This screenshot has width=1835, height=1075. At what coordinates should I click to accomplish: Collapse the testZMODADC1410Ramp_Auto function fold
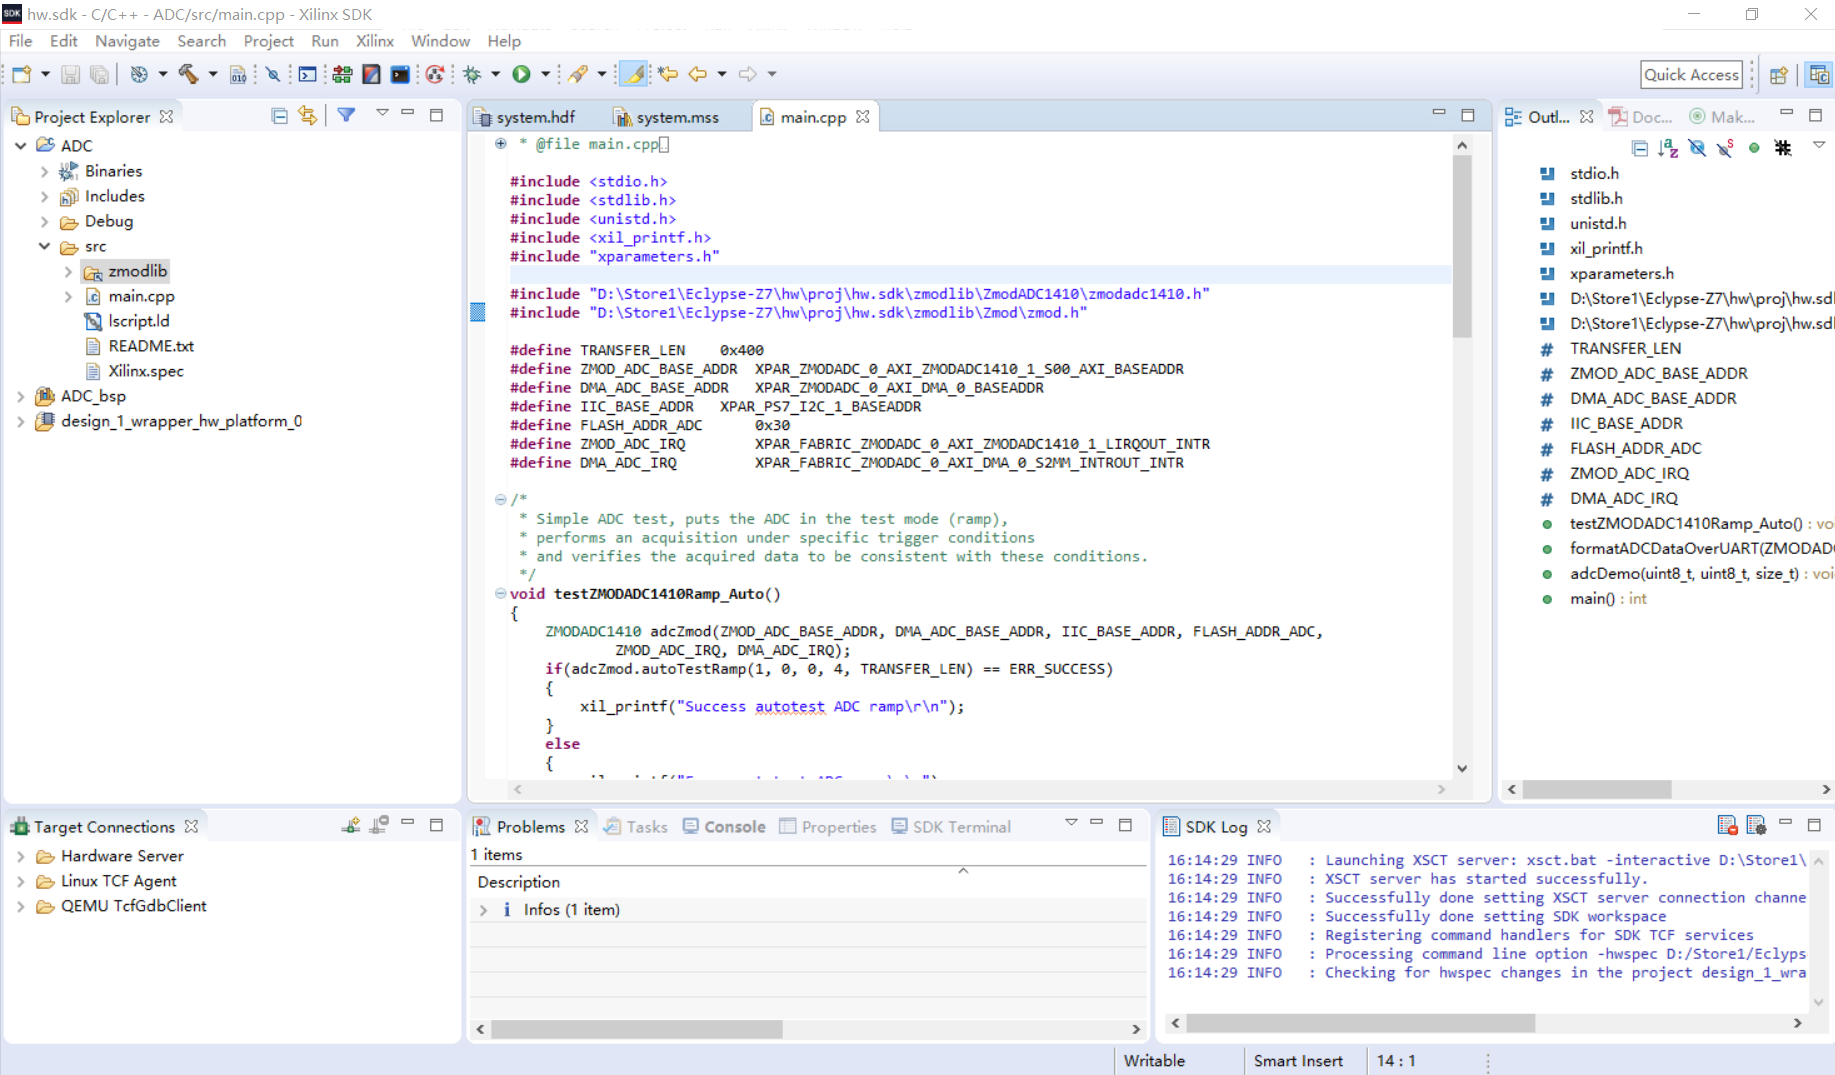[500, 593]
